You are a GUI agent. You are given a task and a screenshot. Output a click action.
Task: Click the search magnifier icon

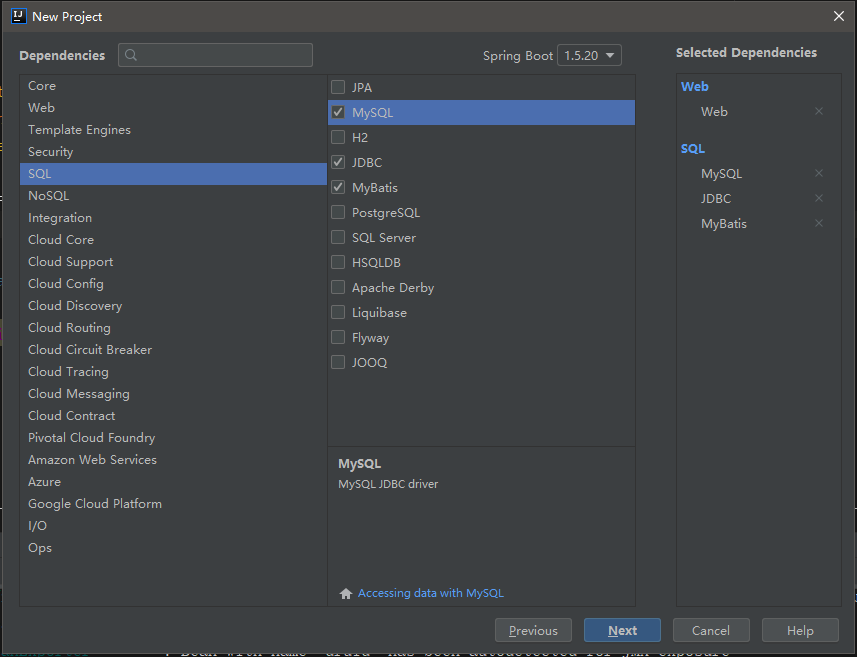(x=131, y=55)
